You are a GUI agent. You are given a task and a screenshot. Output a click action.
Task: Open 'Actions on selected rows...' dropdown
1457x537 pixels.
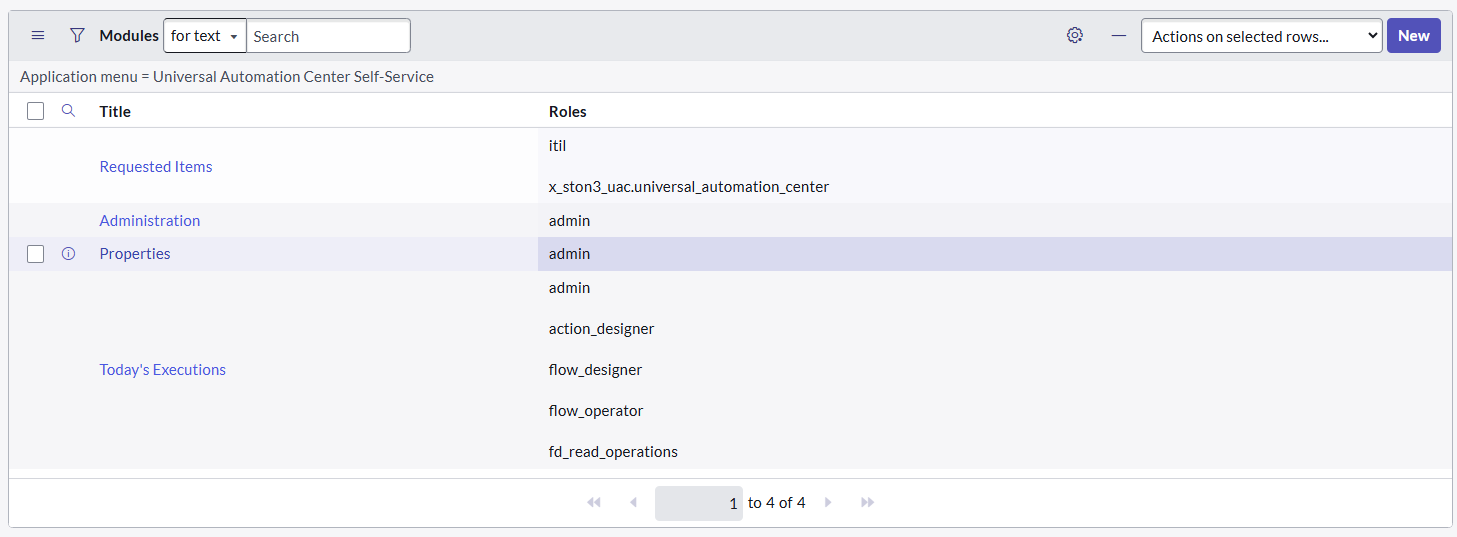point(1262,36)
